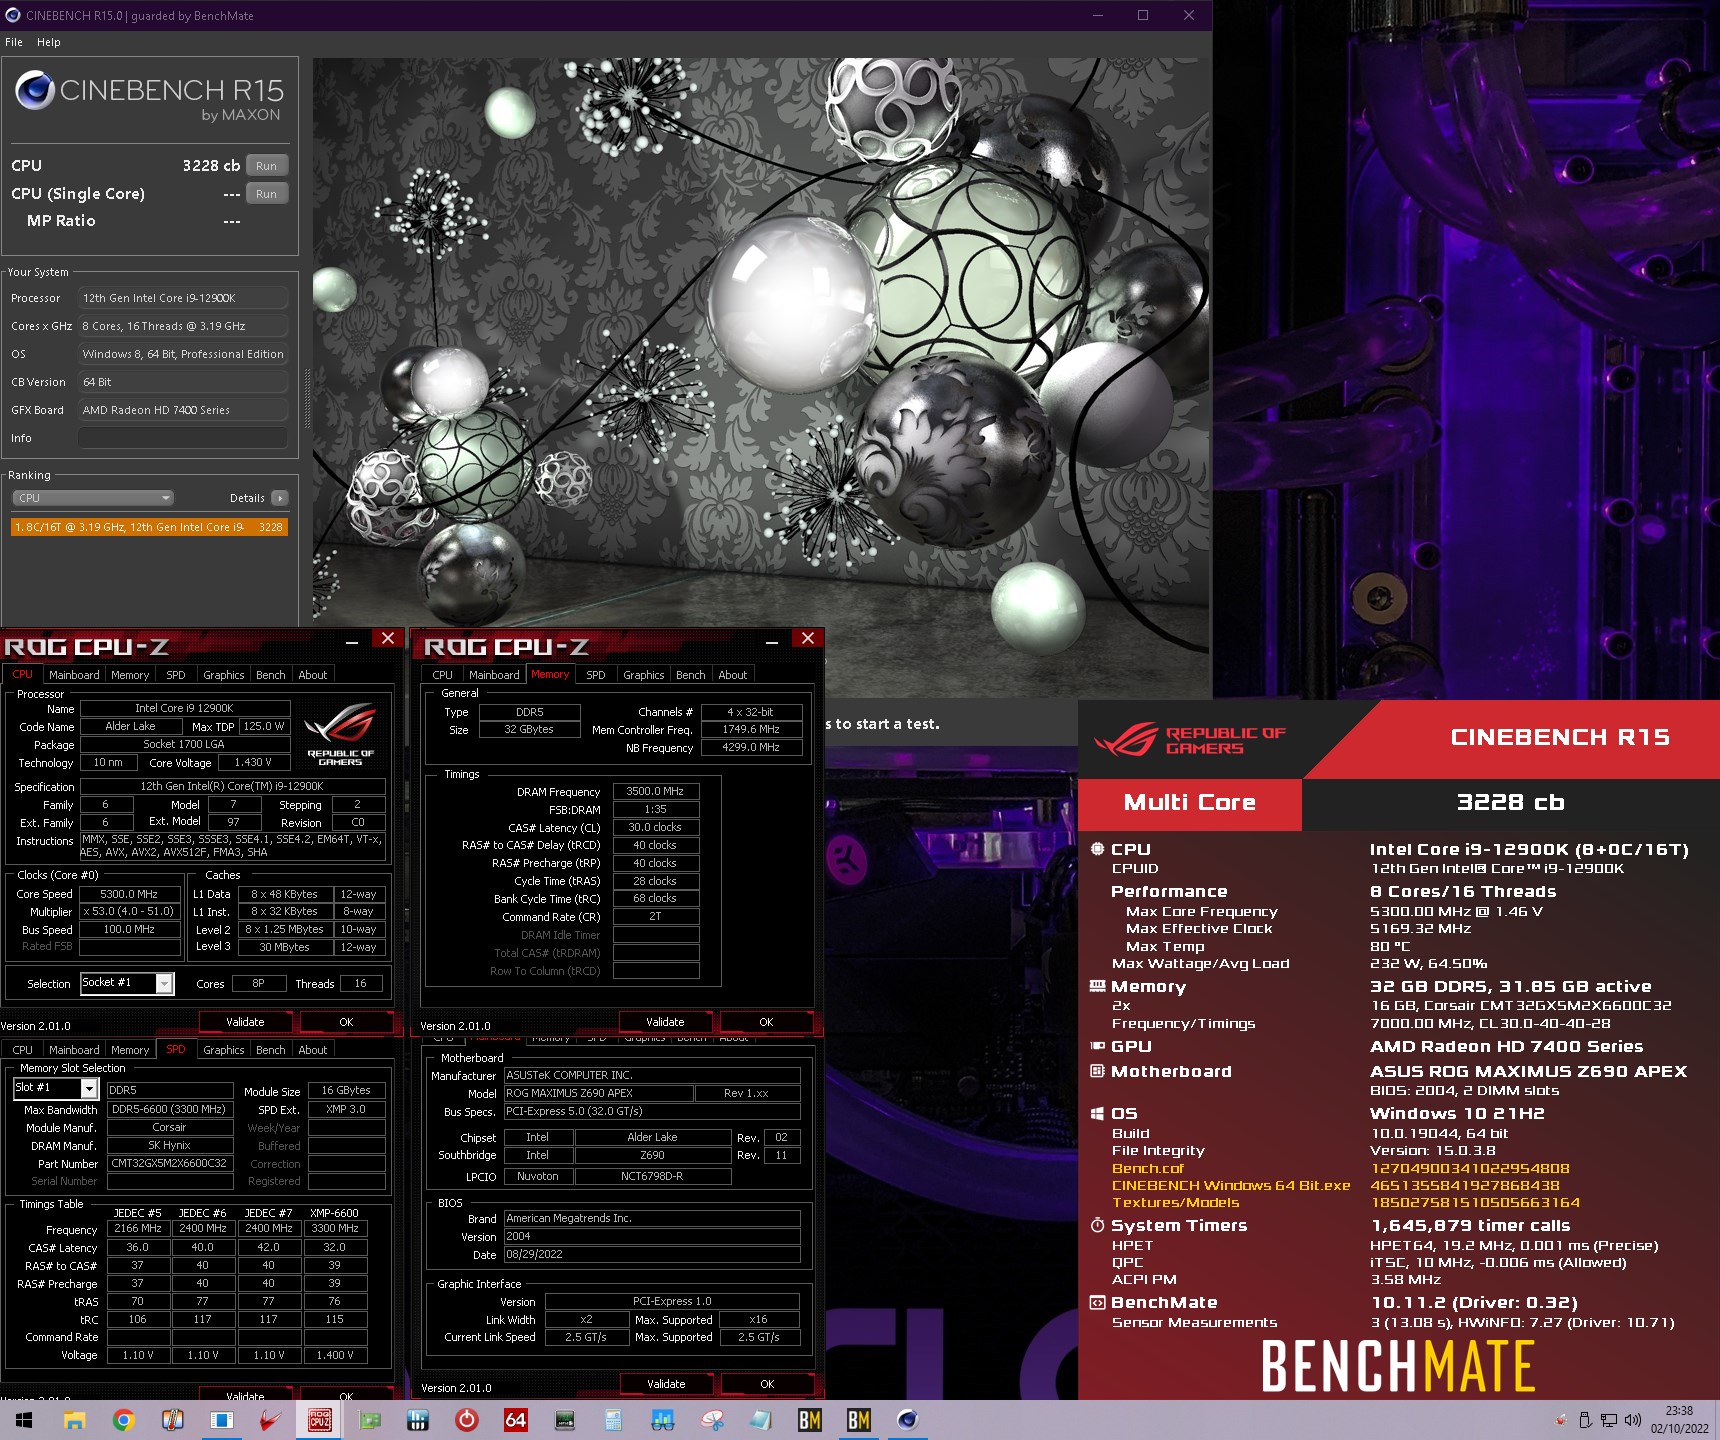1720x1440 pixels.
Task: Click Validate in the Processor CPU-Z window
Action: [245, 1022]
